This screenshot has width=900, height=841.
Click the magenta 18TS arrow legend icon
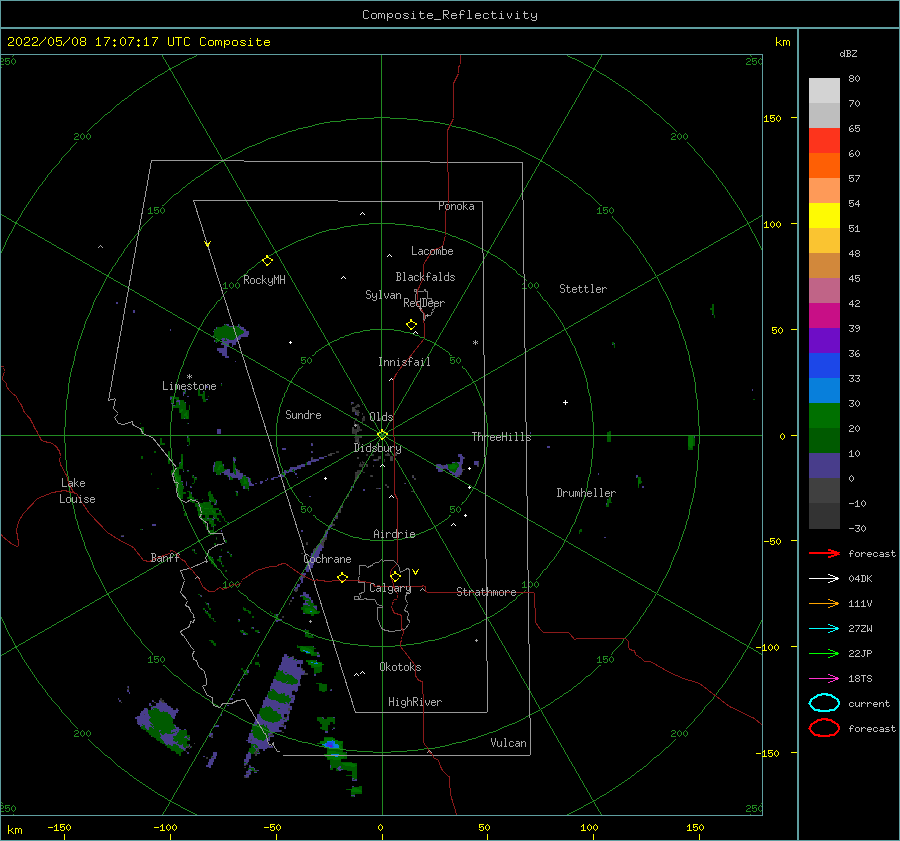pos(824,679)
